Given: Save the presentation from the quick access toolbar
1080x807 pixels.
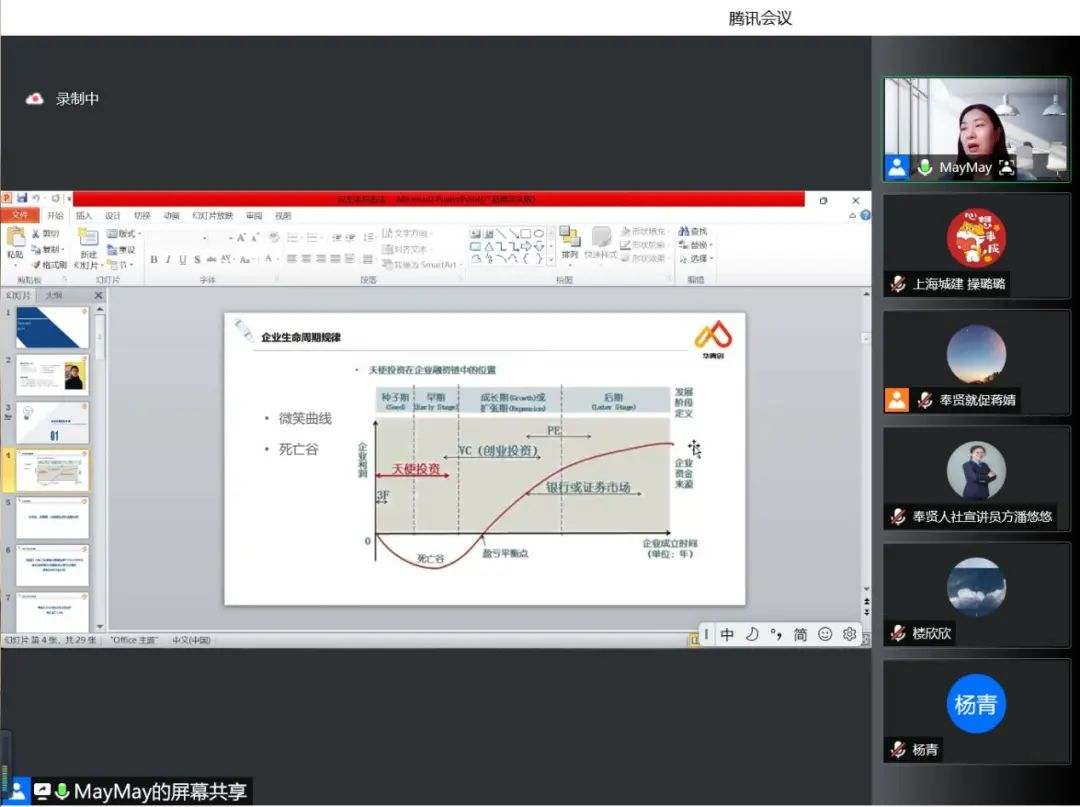Looking at the screenshot, I should click(22, 198).
